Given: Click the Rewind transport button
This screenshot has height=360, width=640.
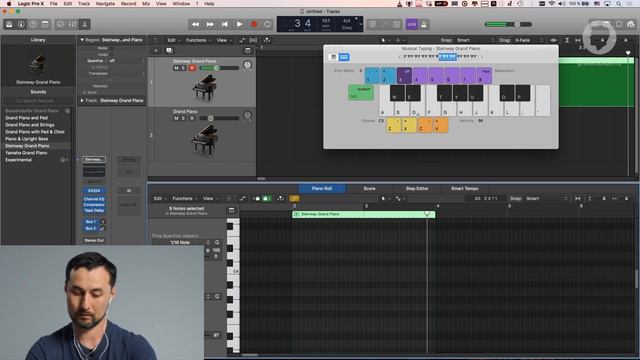Looking at the screenshot, I should tap(196, 24).
